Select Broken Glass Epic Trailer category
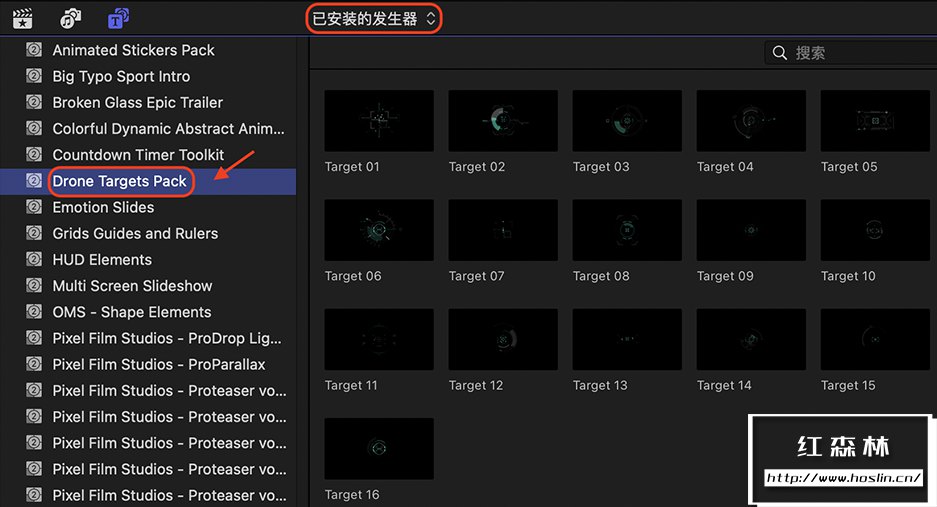 point(137,103)
